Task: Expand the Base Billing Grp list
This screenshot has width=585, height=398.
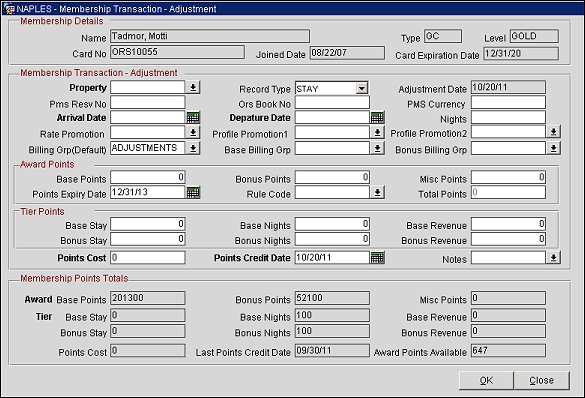Action: pos(377,148)
